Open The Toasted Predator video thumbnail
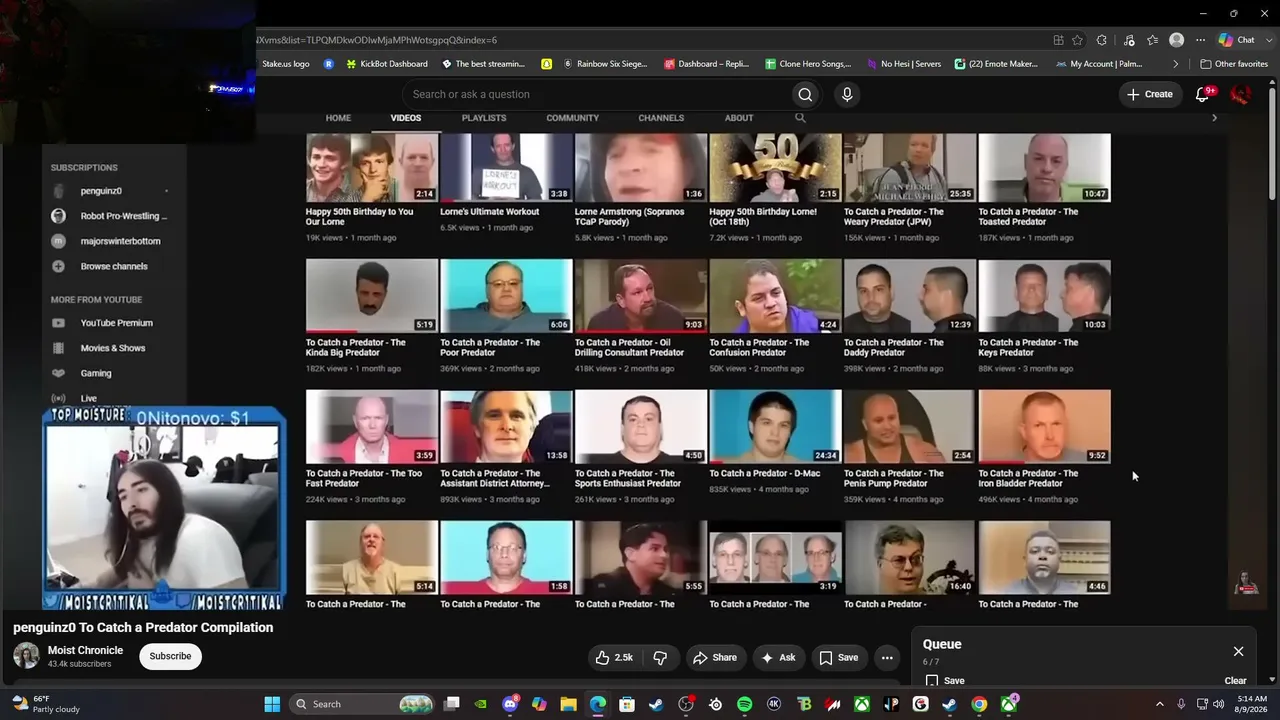Viewport: 1280px width, 720px height. tap(1044, 168)
